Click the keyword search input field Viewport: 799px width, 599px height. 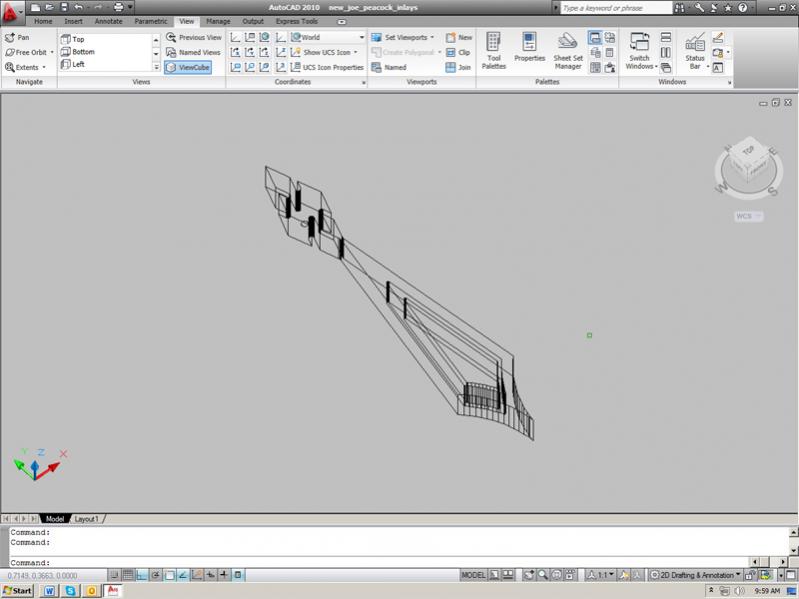[x=616, y=8]
